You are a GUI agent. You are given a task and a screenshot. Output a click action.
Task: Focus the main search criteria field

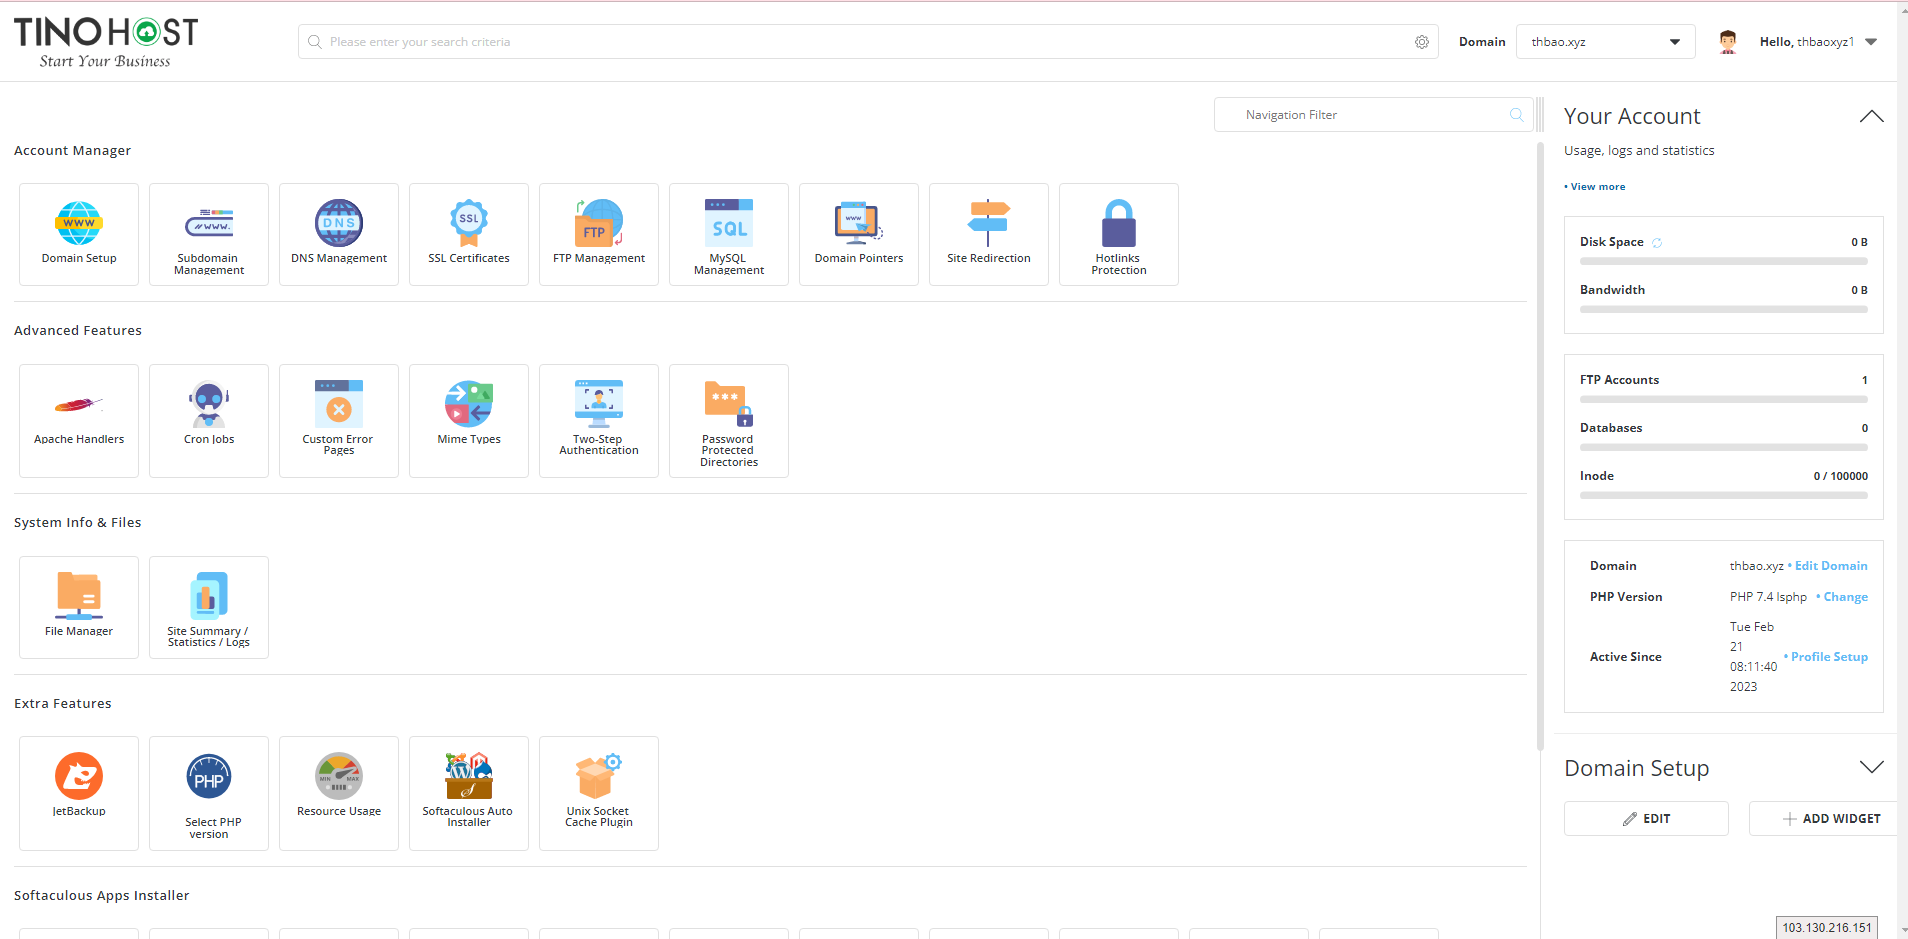(868, 42)
